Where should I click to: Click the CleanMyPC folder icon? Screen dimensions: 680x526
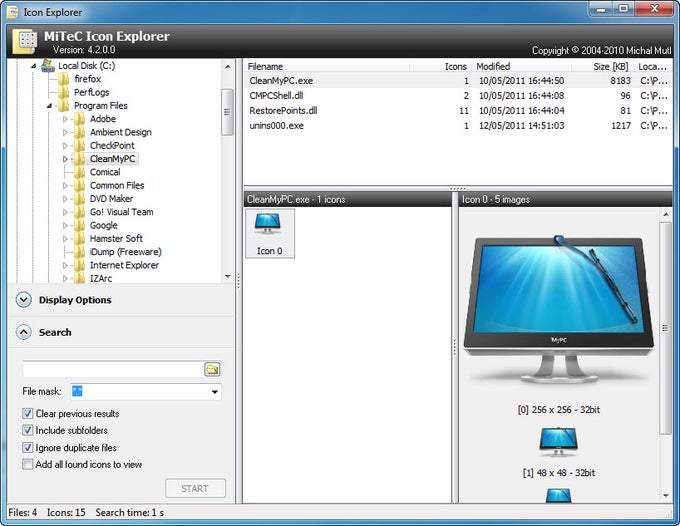click(x=79, y=159)
